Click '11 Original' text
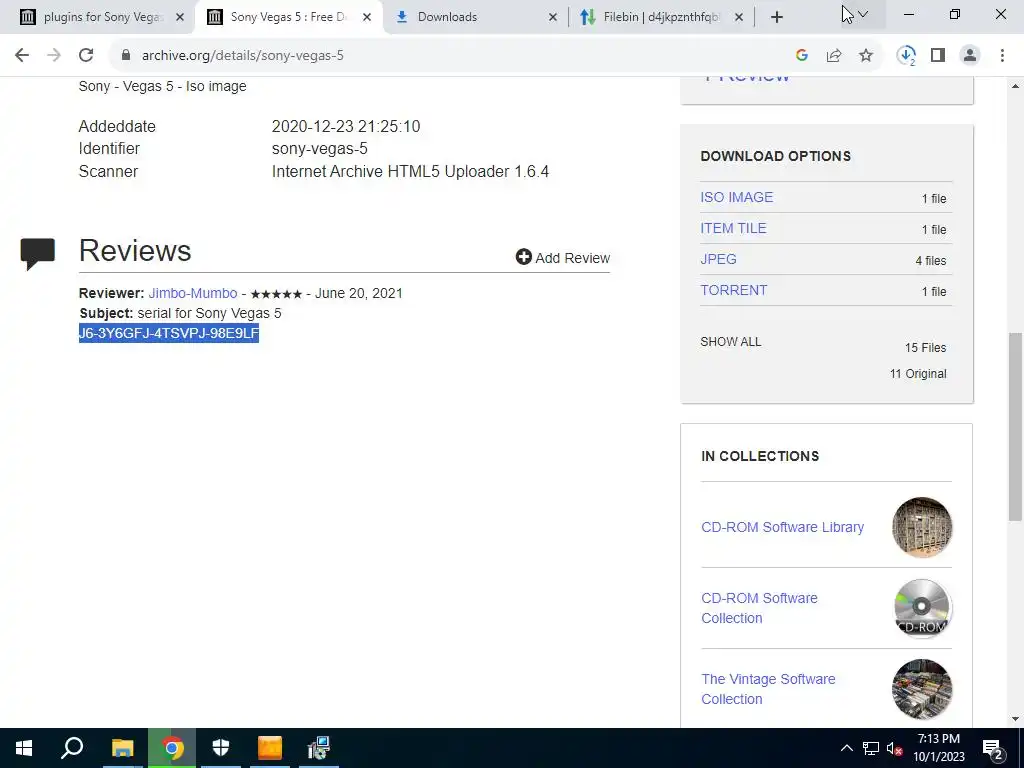The width and height of the screenshot is (1024, 768). 918,374
